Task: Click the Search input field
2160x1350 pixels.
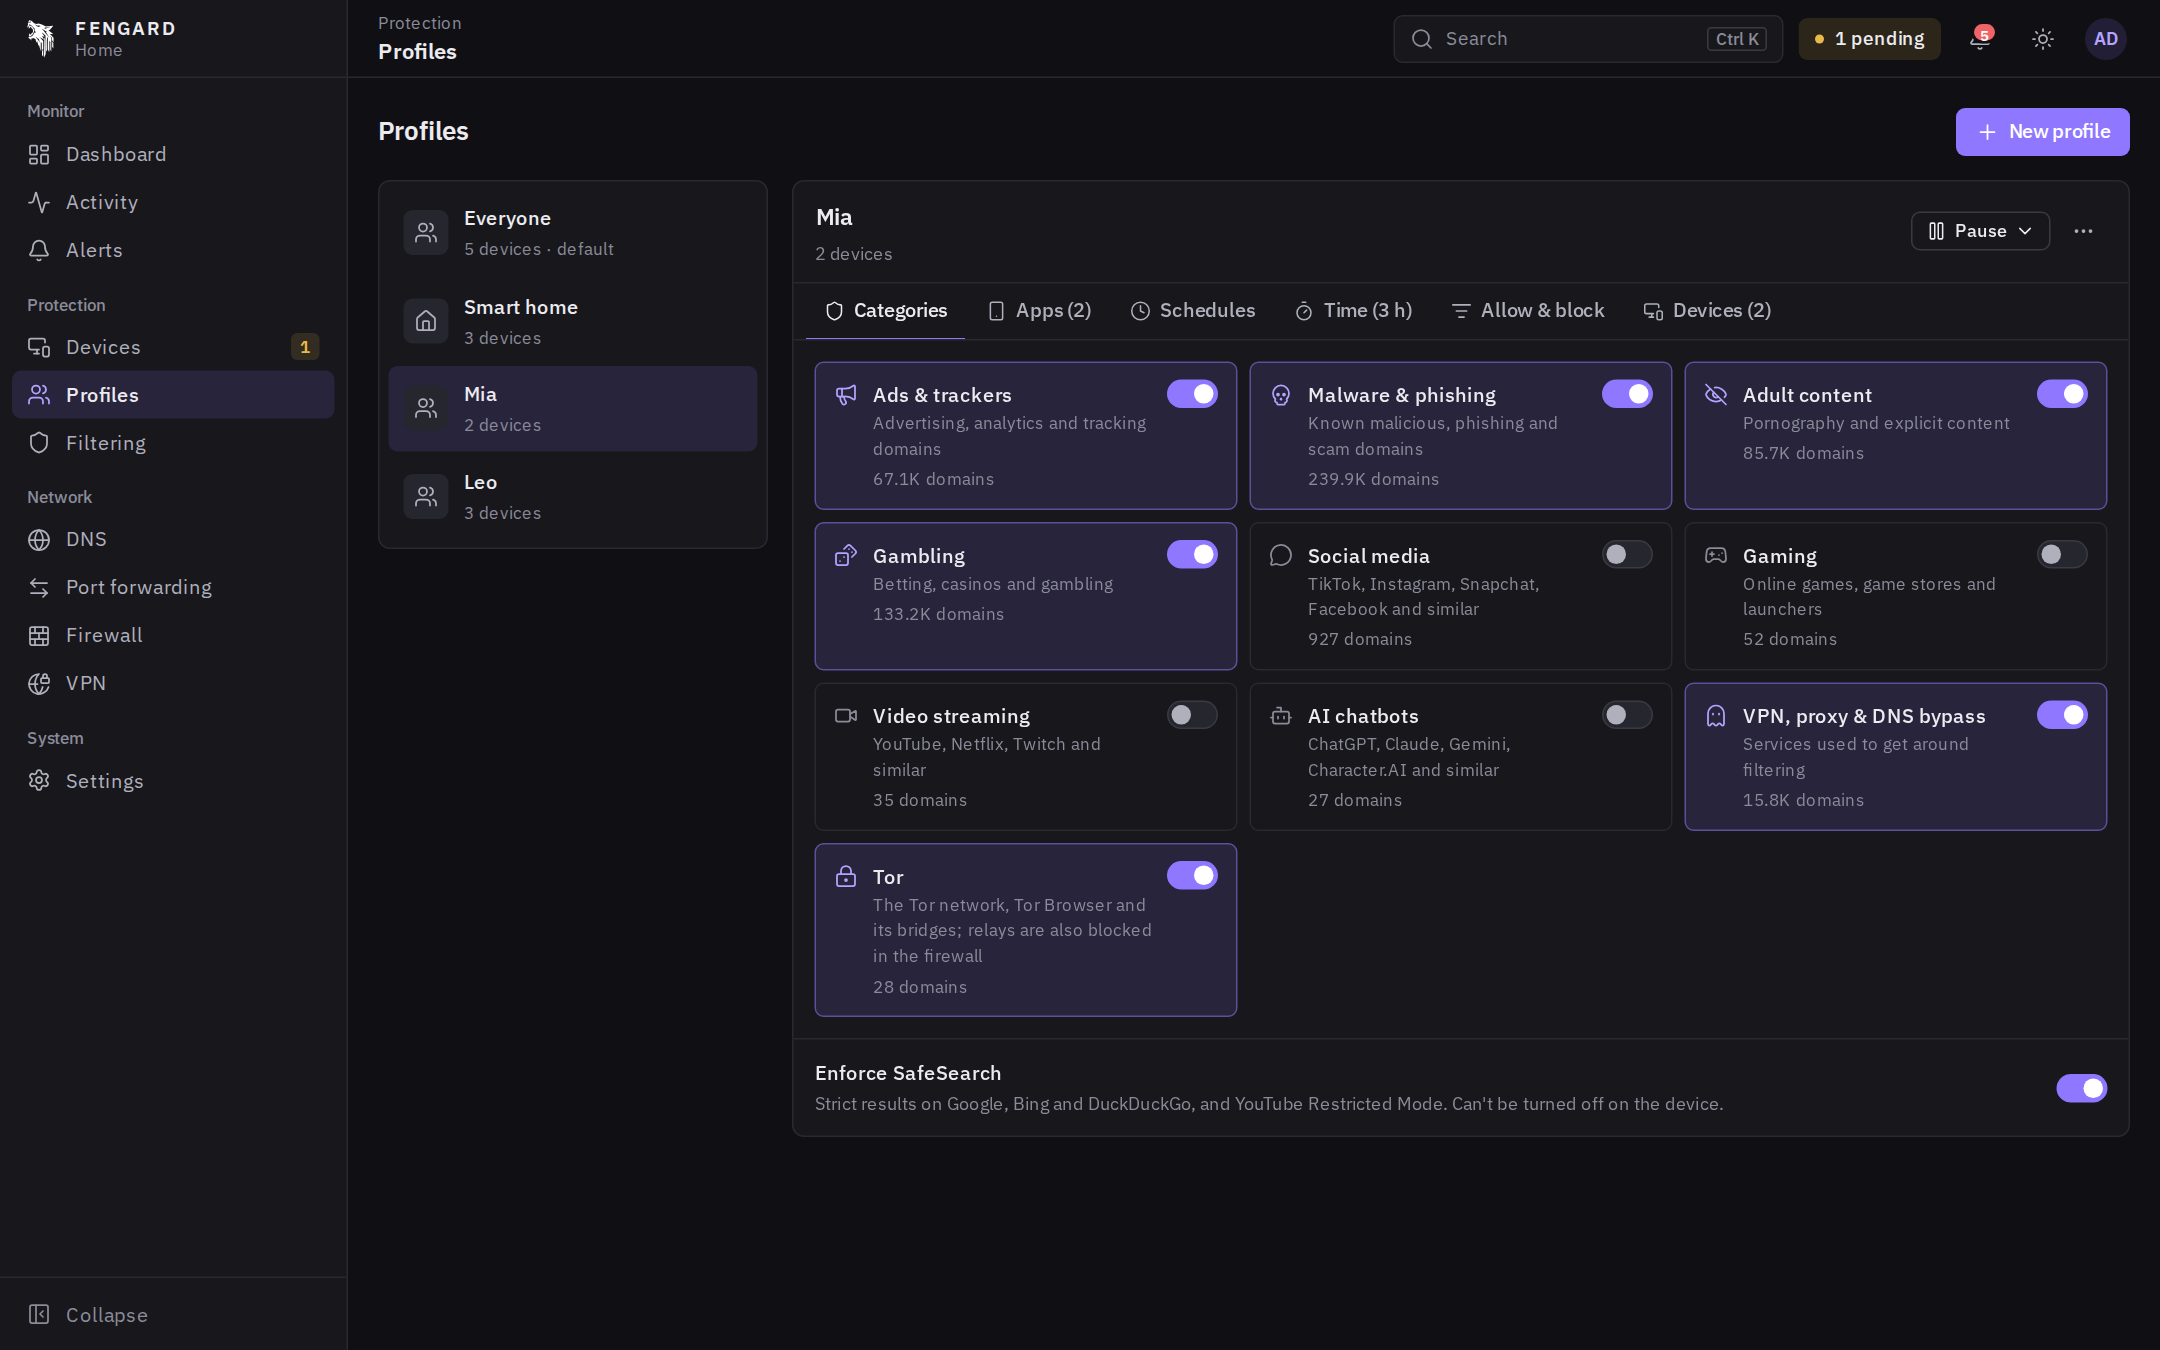Action: 1588,39
